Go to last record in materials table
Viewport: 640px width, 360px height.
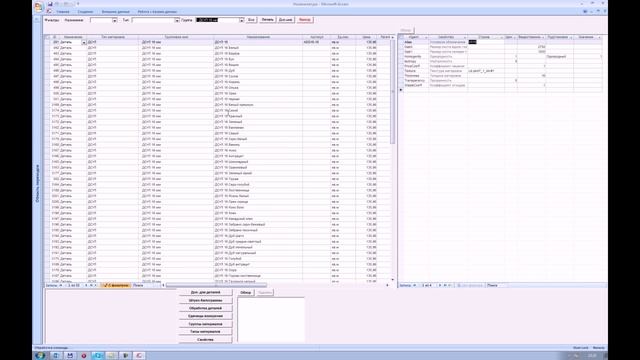pos(91,285)
